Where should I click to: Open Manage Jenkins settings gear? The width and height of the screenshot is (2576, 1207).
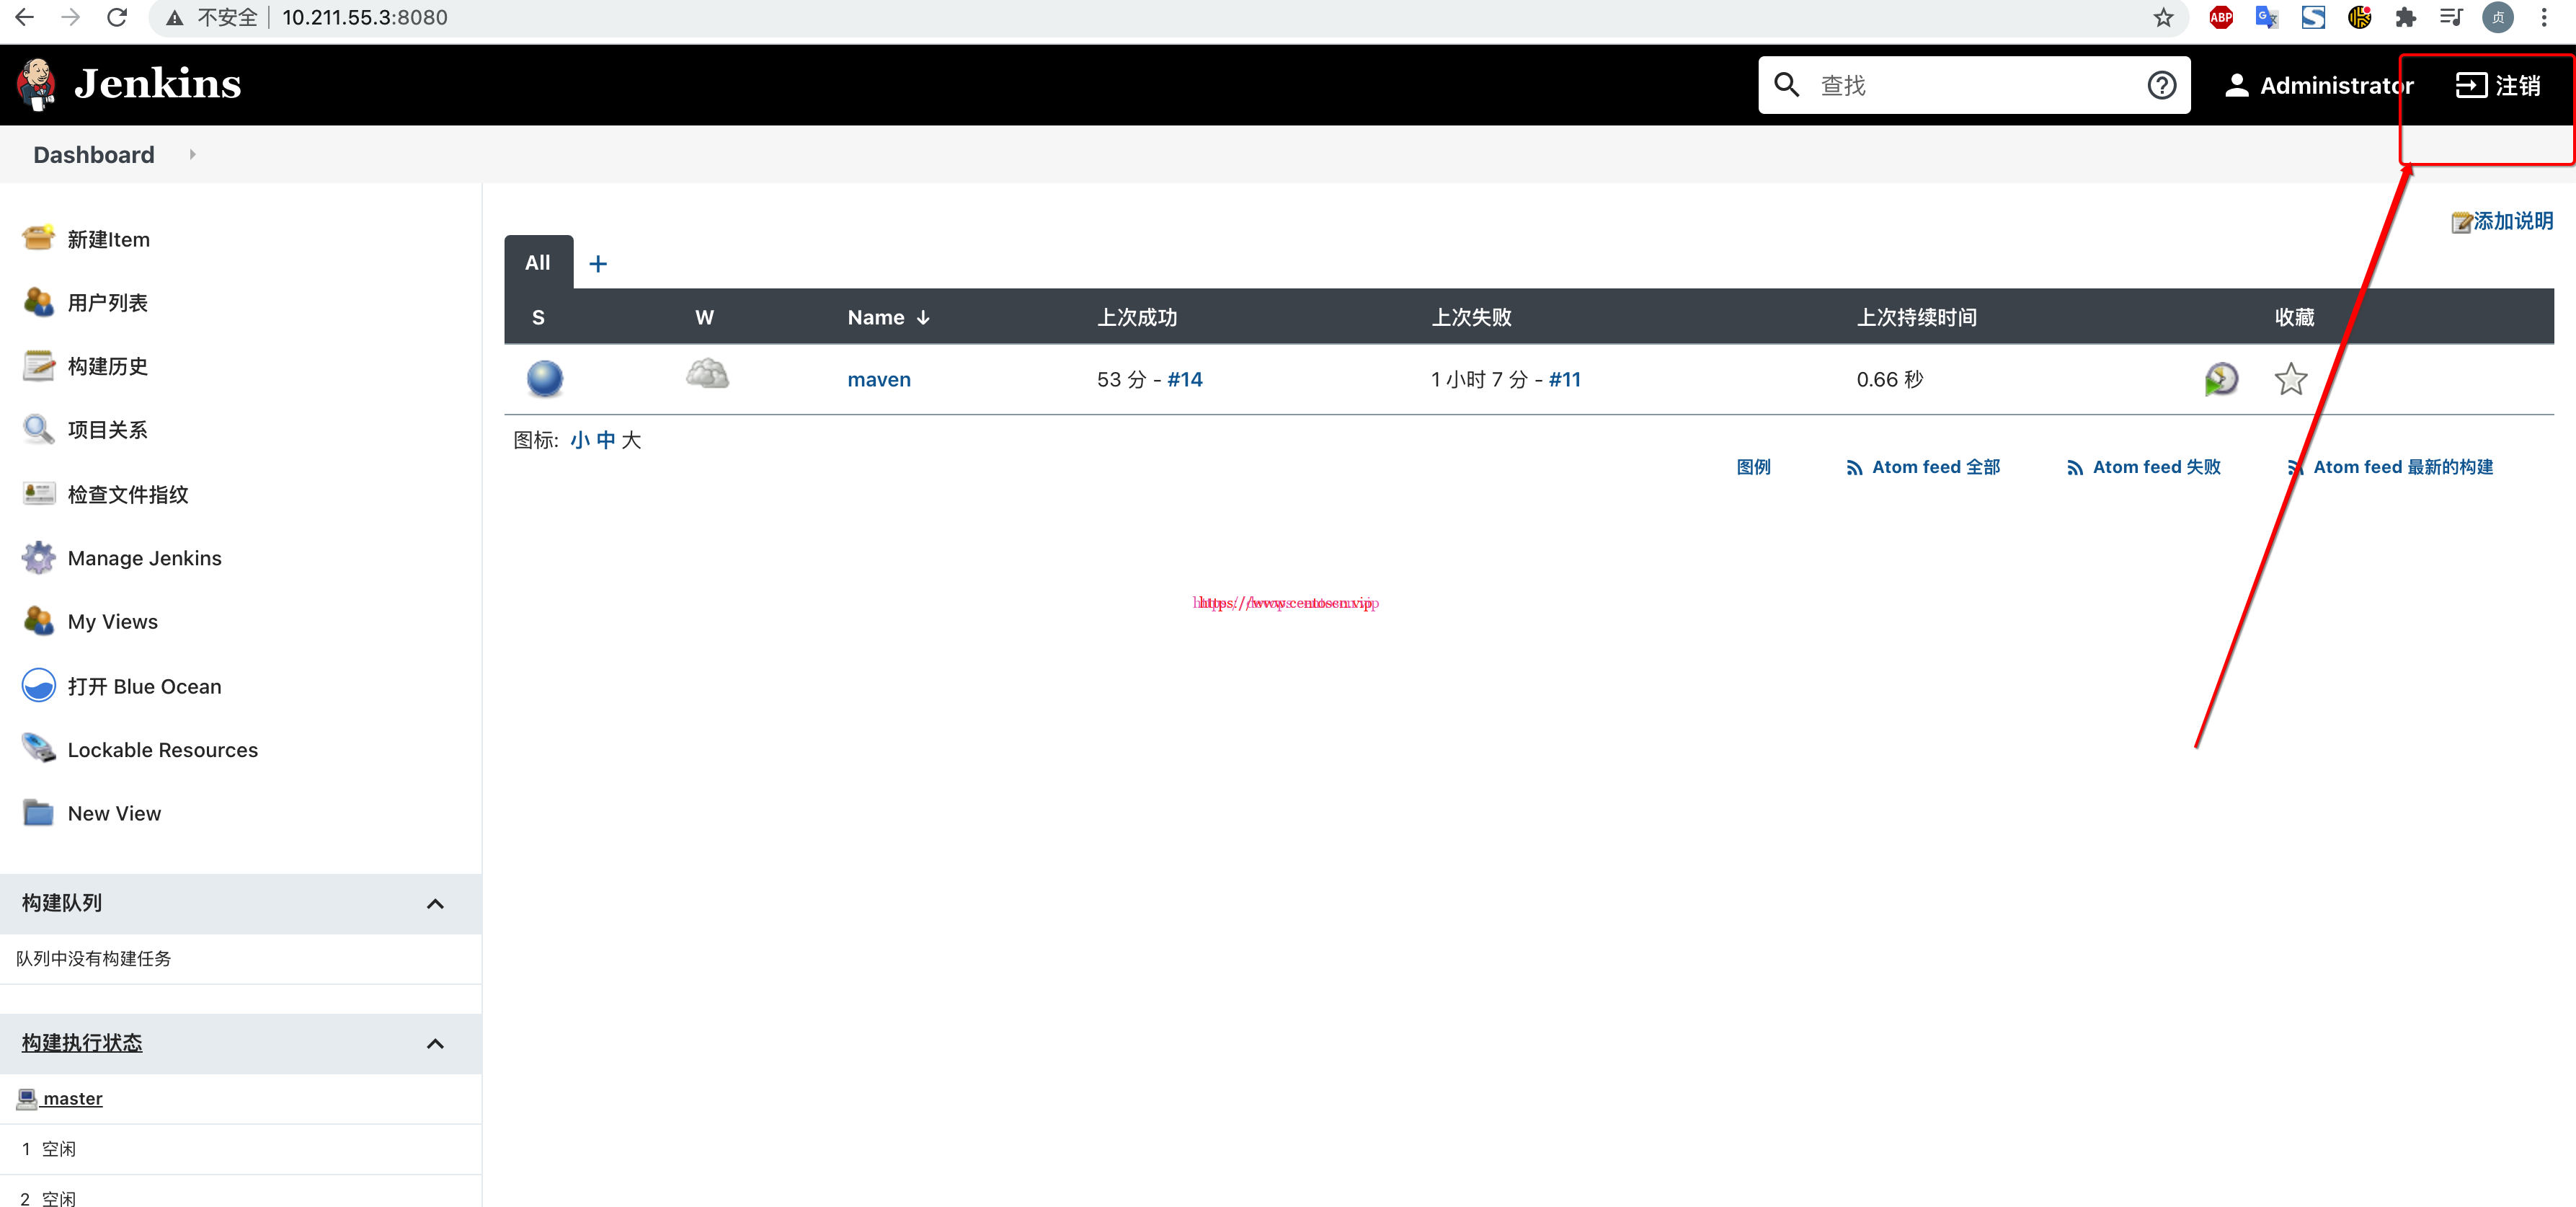[38, 557]
